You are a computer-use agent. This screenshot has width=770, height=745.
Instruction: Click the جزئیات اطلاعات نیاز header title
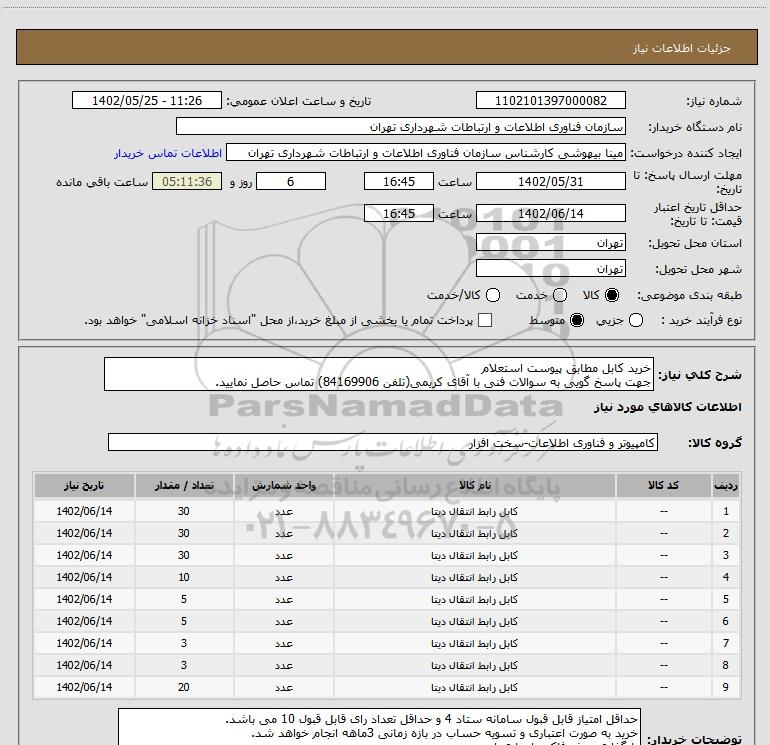tap(681, 48)
